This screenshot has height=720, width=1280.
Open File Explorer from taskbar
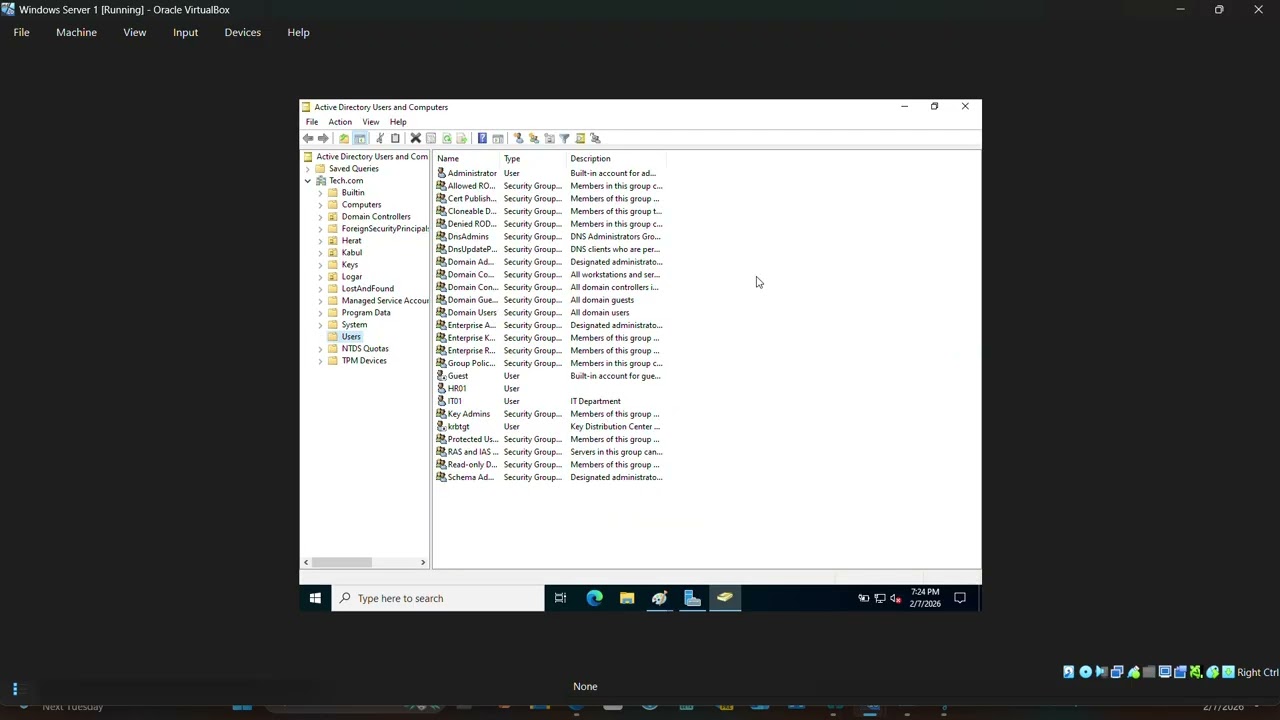pos(627,598)
